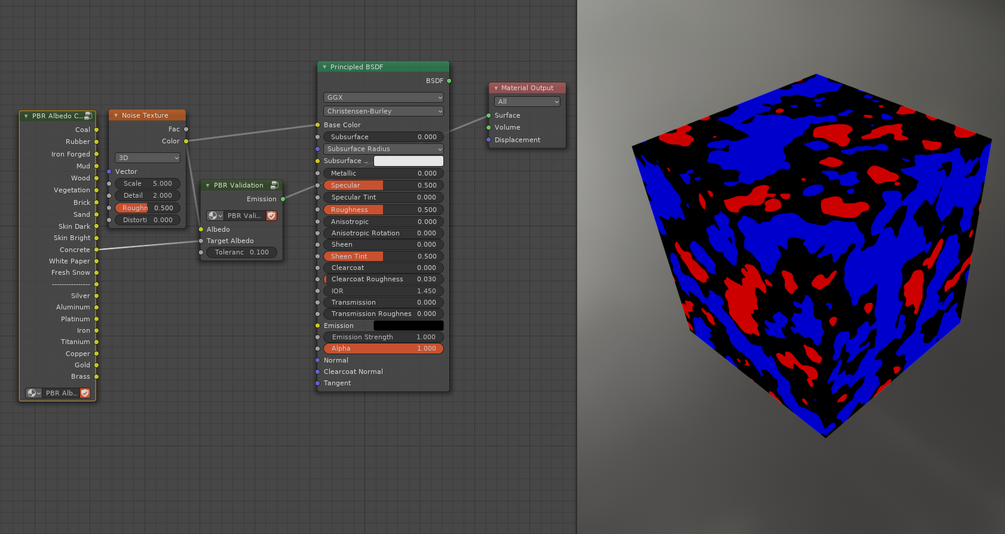Click the Principled BSDF green output socket
This screenshot has width=1005, height=534.
(449, 81)
